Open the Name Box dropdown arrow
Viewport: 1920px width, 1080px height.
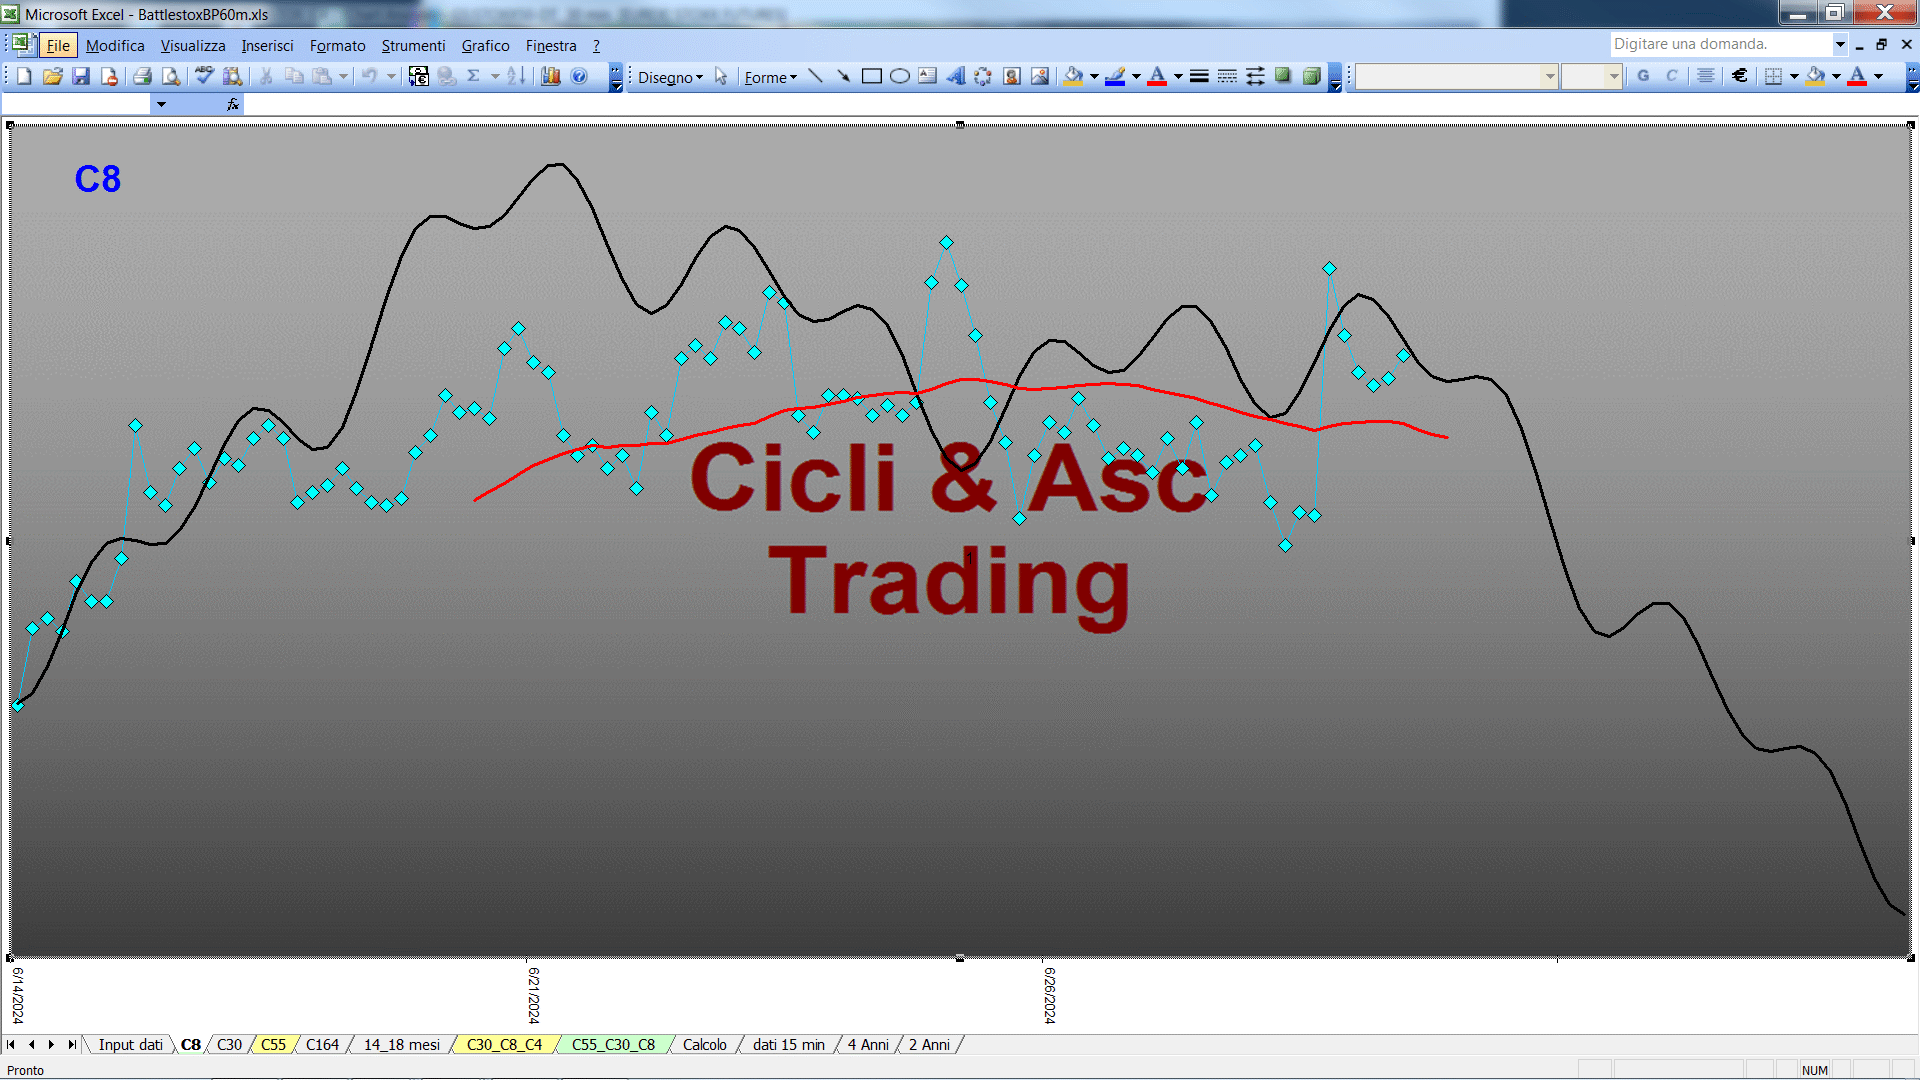pos(161,104)
